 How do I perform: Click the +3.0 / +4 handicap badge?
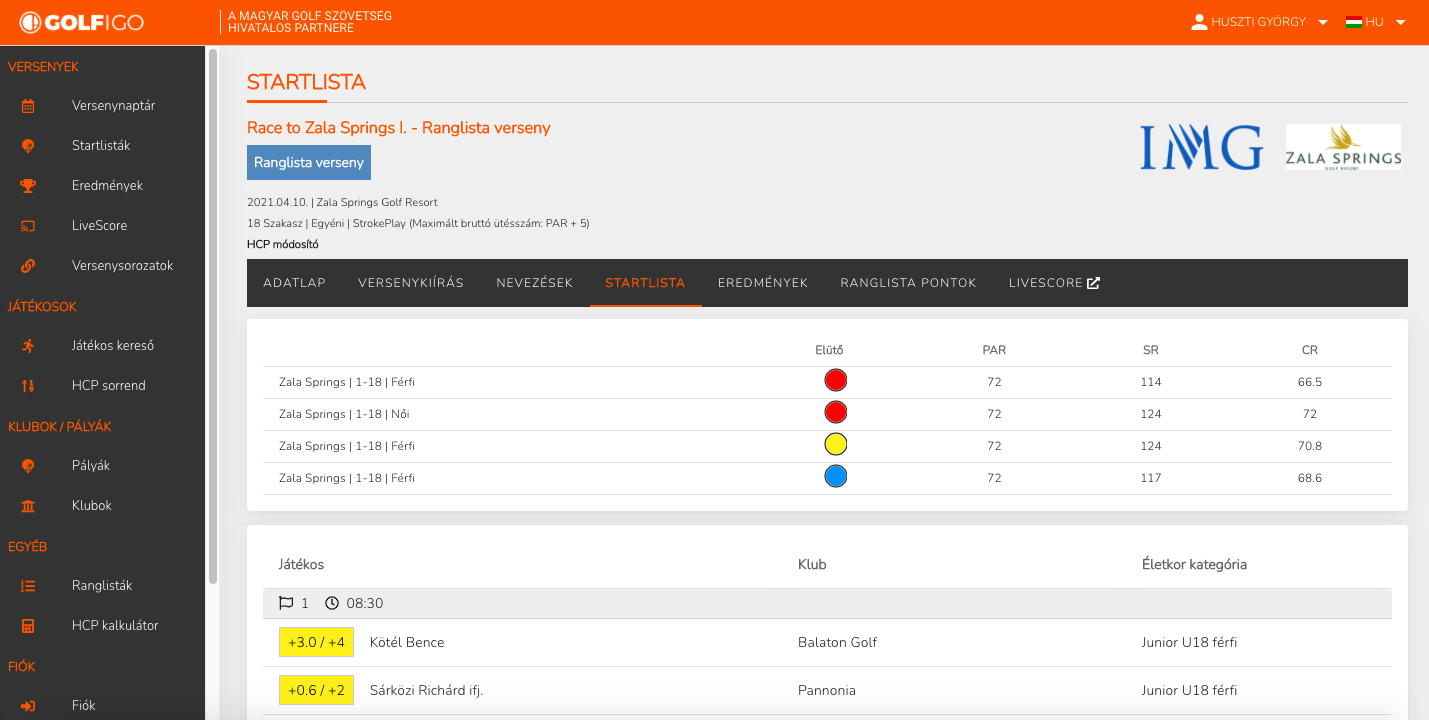316,642
